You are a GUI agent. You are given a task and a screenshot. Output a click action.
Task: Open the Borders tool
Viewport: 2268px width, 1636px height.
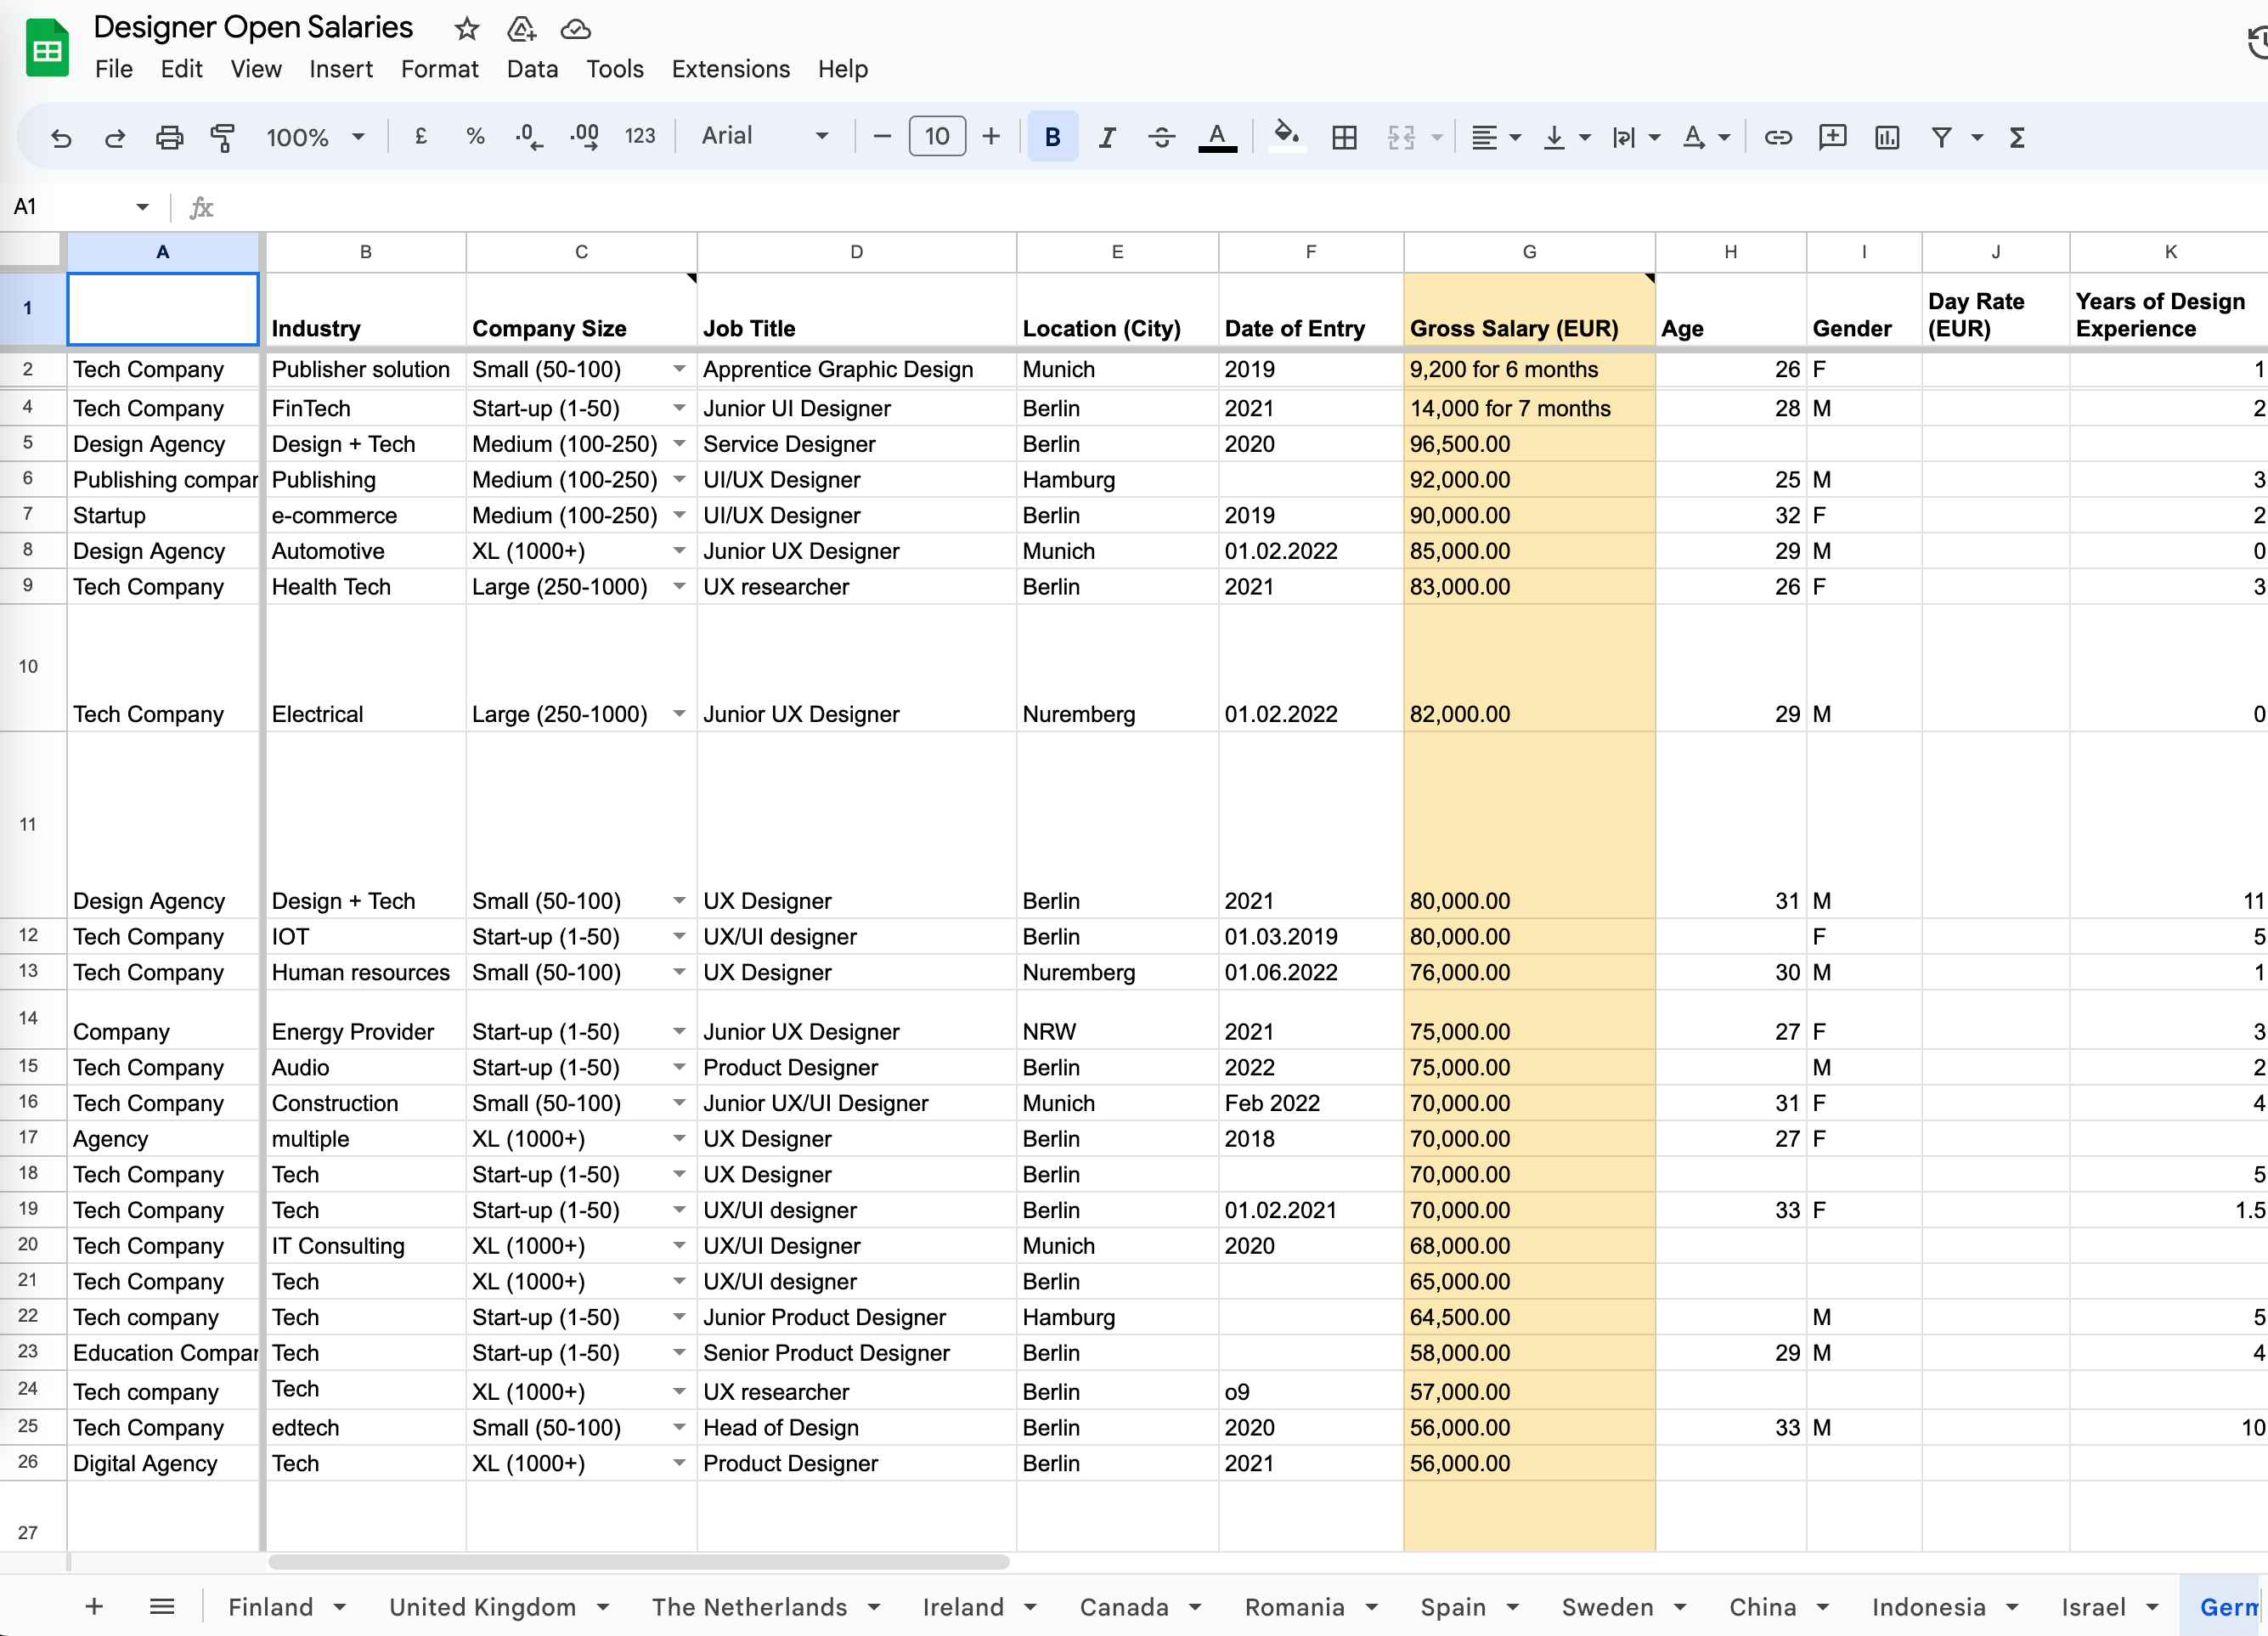(x=1344, y=137)
